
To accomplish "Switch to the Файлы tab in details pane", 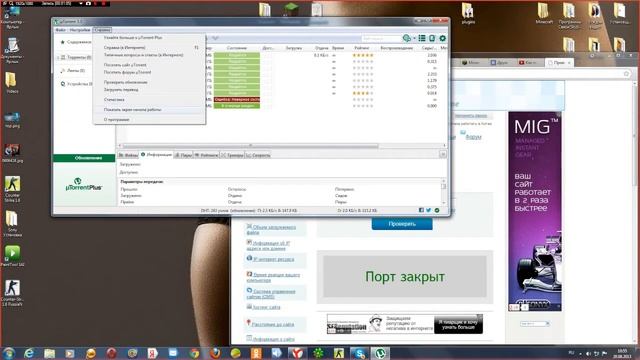I will point(128,155).
